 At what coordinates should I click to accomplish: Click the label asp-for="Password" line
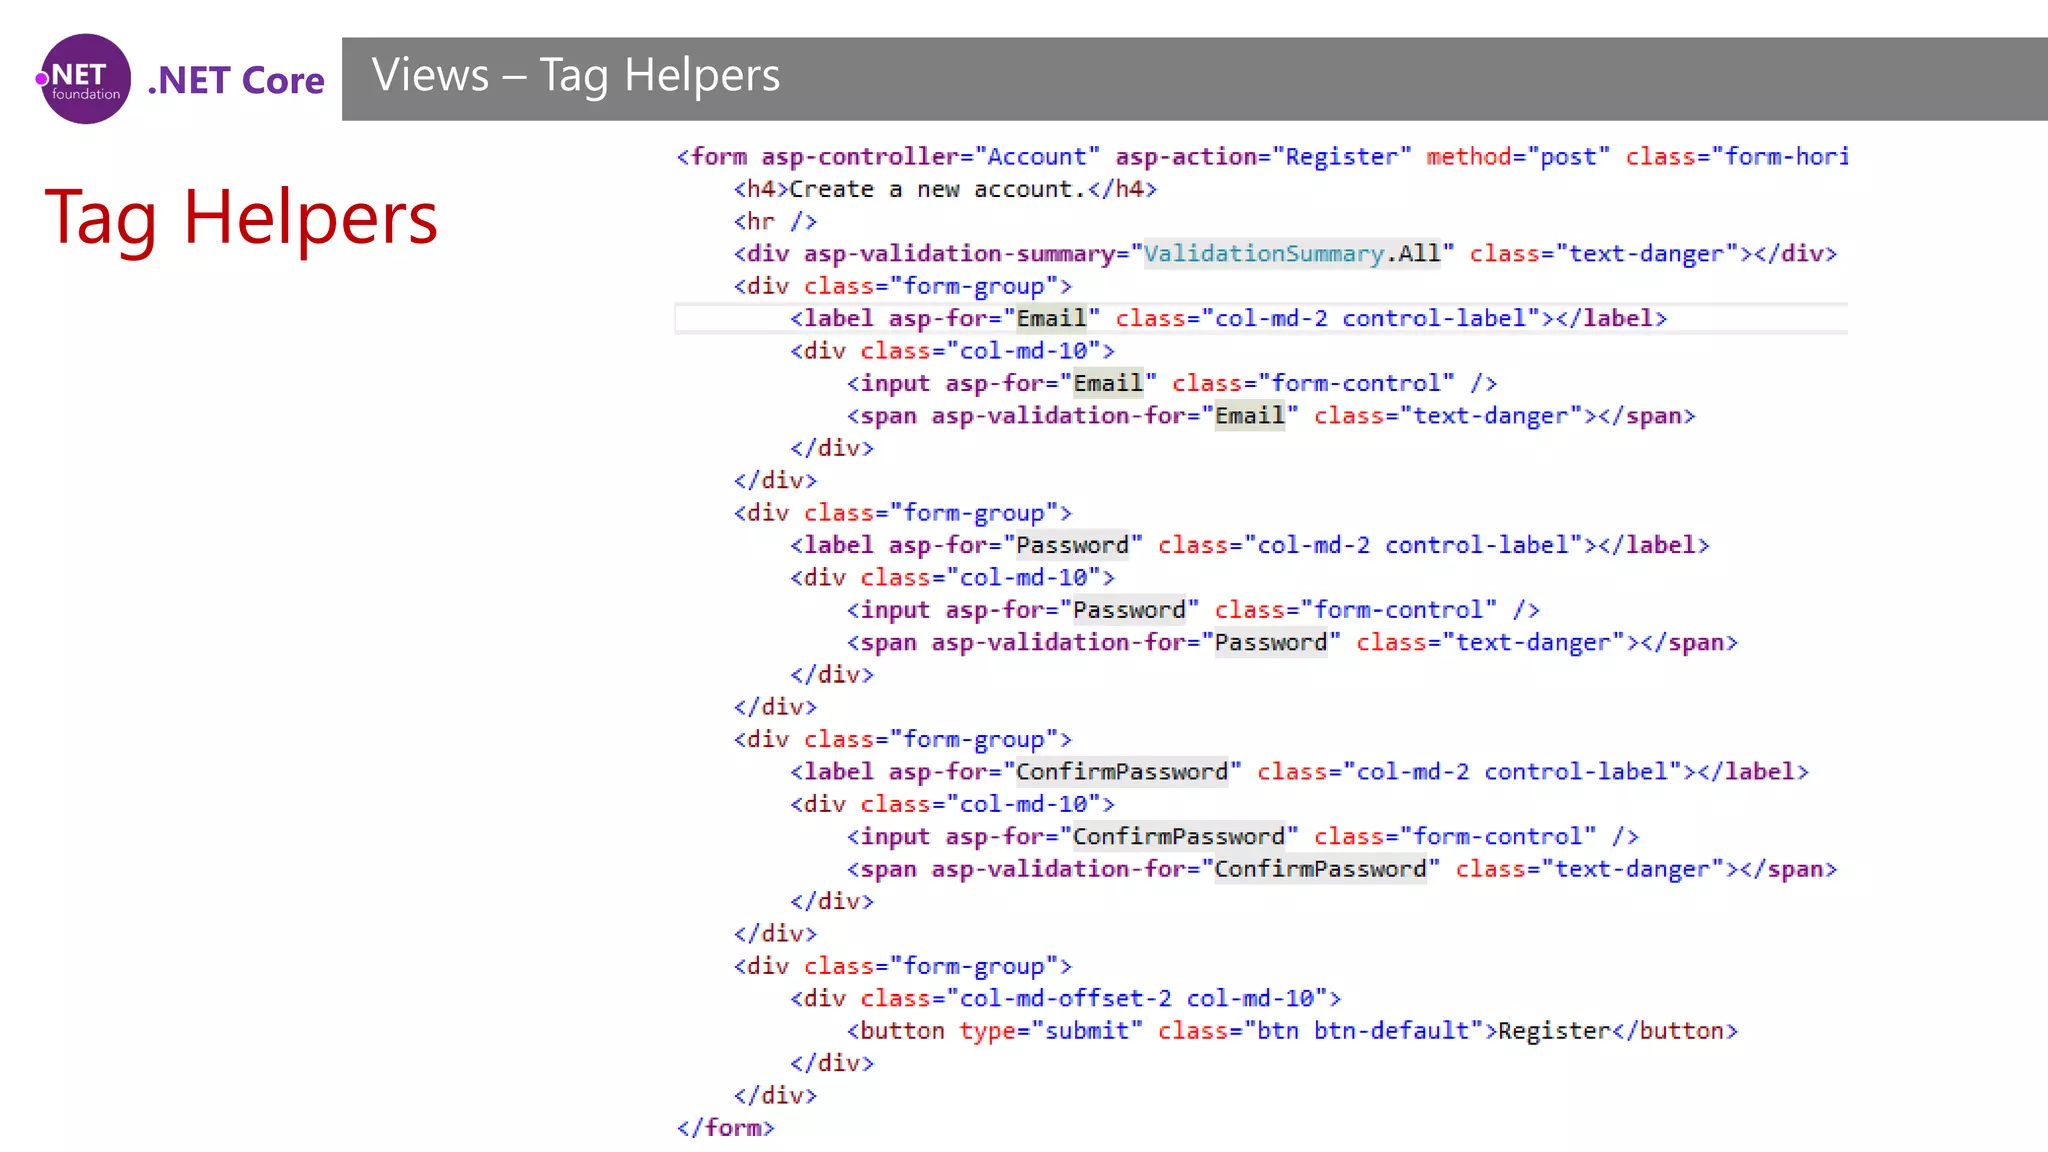pos(1250,545)
